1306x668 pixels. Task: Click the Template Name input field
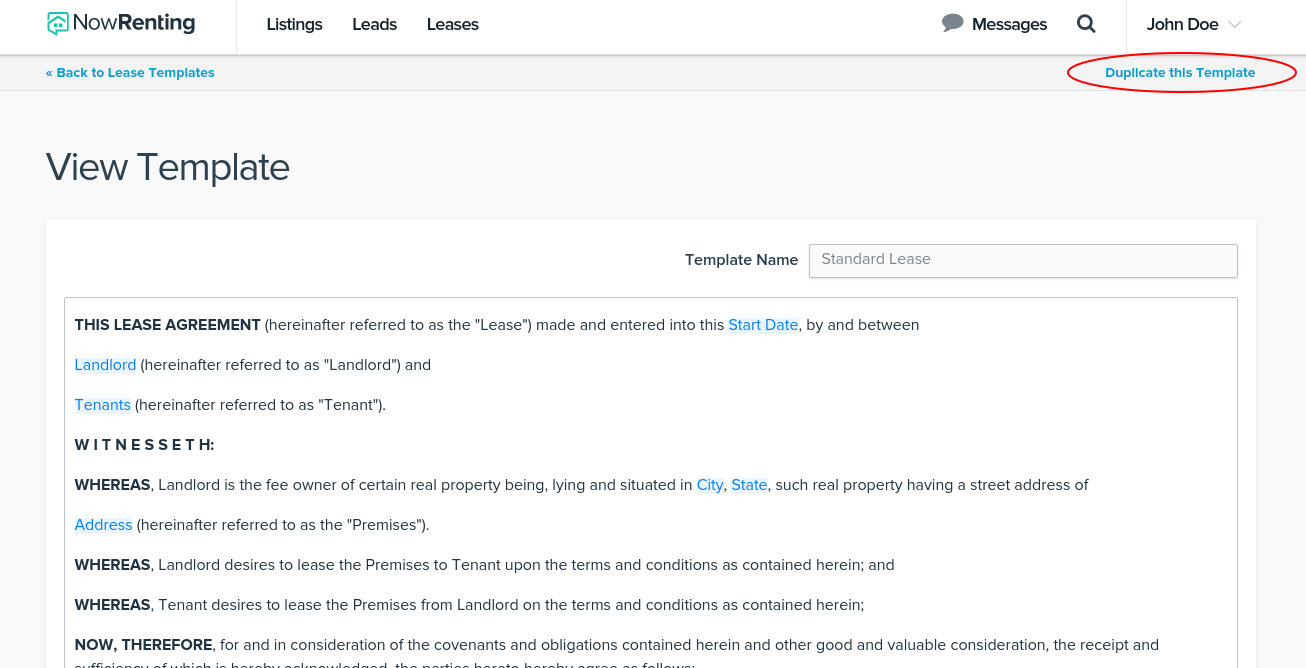(1023, 260)
